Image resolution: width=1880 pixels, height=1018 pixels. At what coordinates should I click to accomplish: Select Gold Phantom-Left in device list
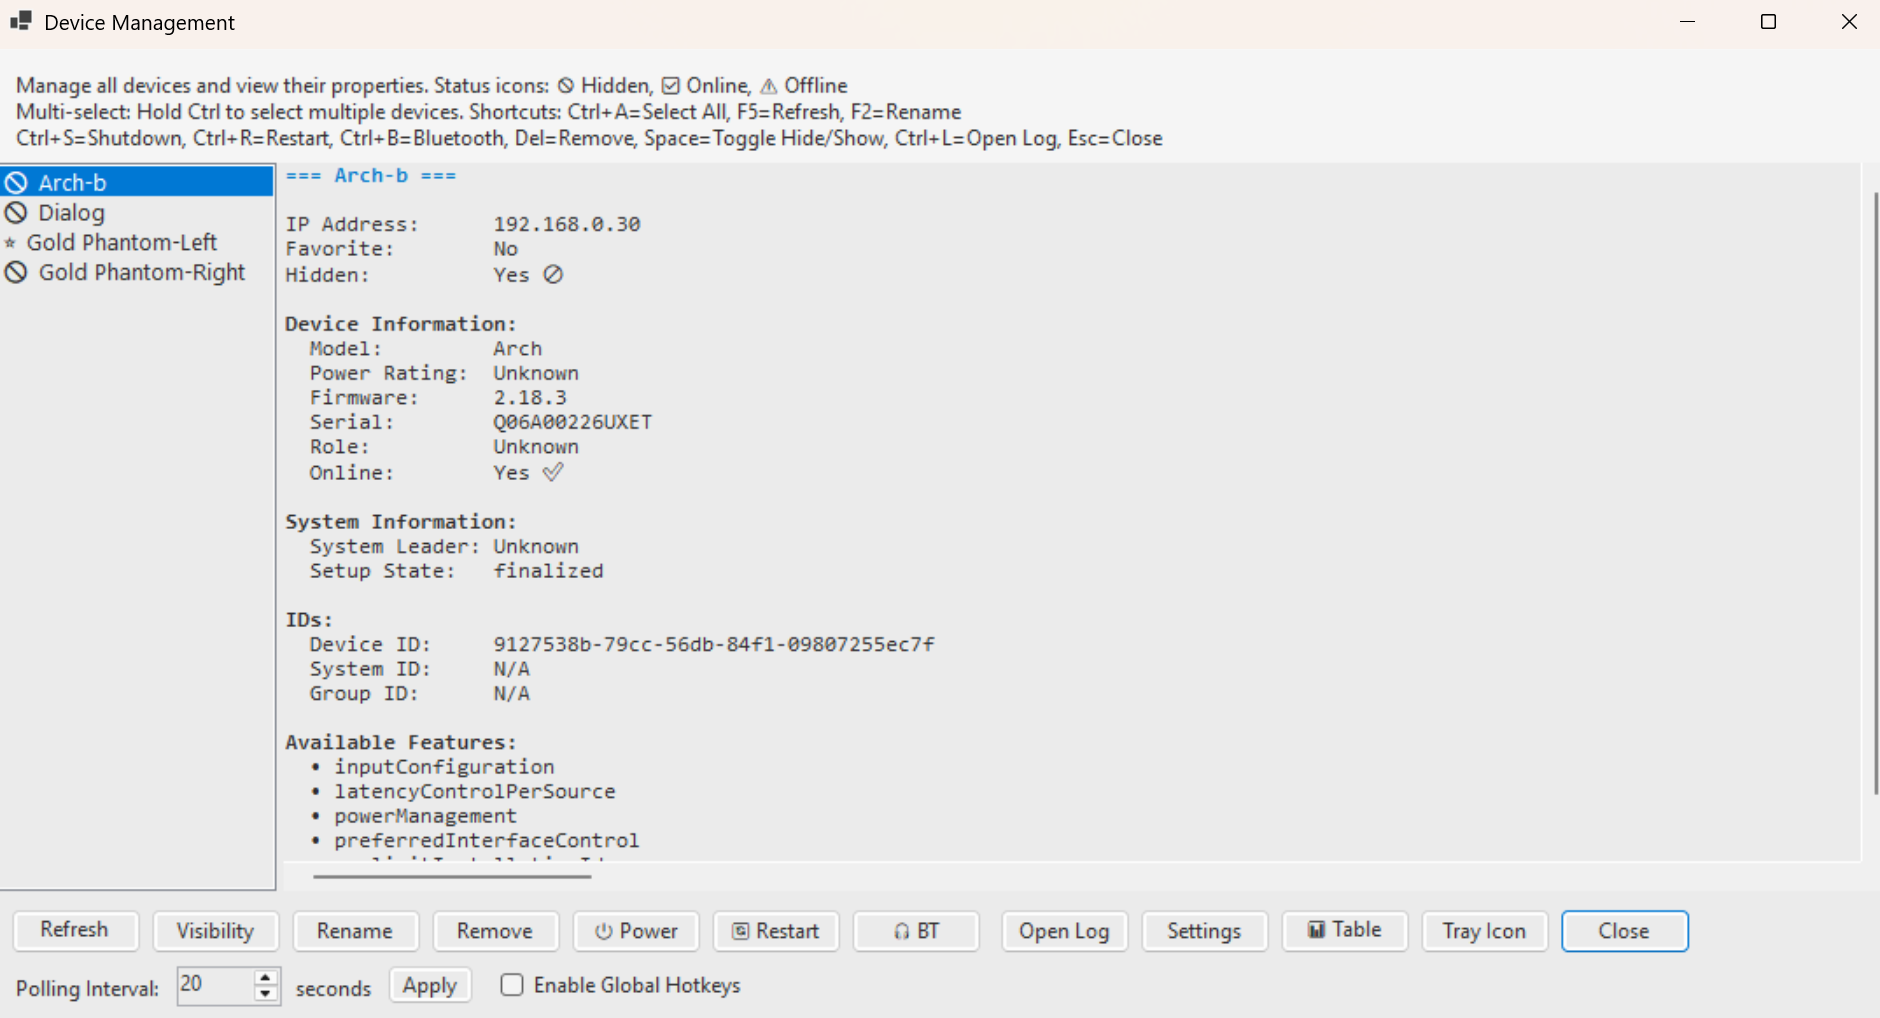[x=122, y=243]
